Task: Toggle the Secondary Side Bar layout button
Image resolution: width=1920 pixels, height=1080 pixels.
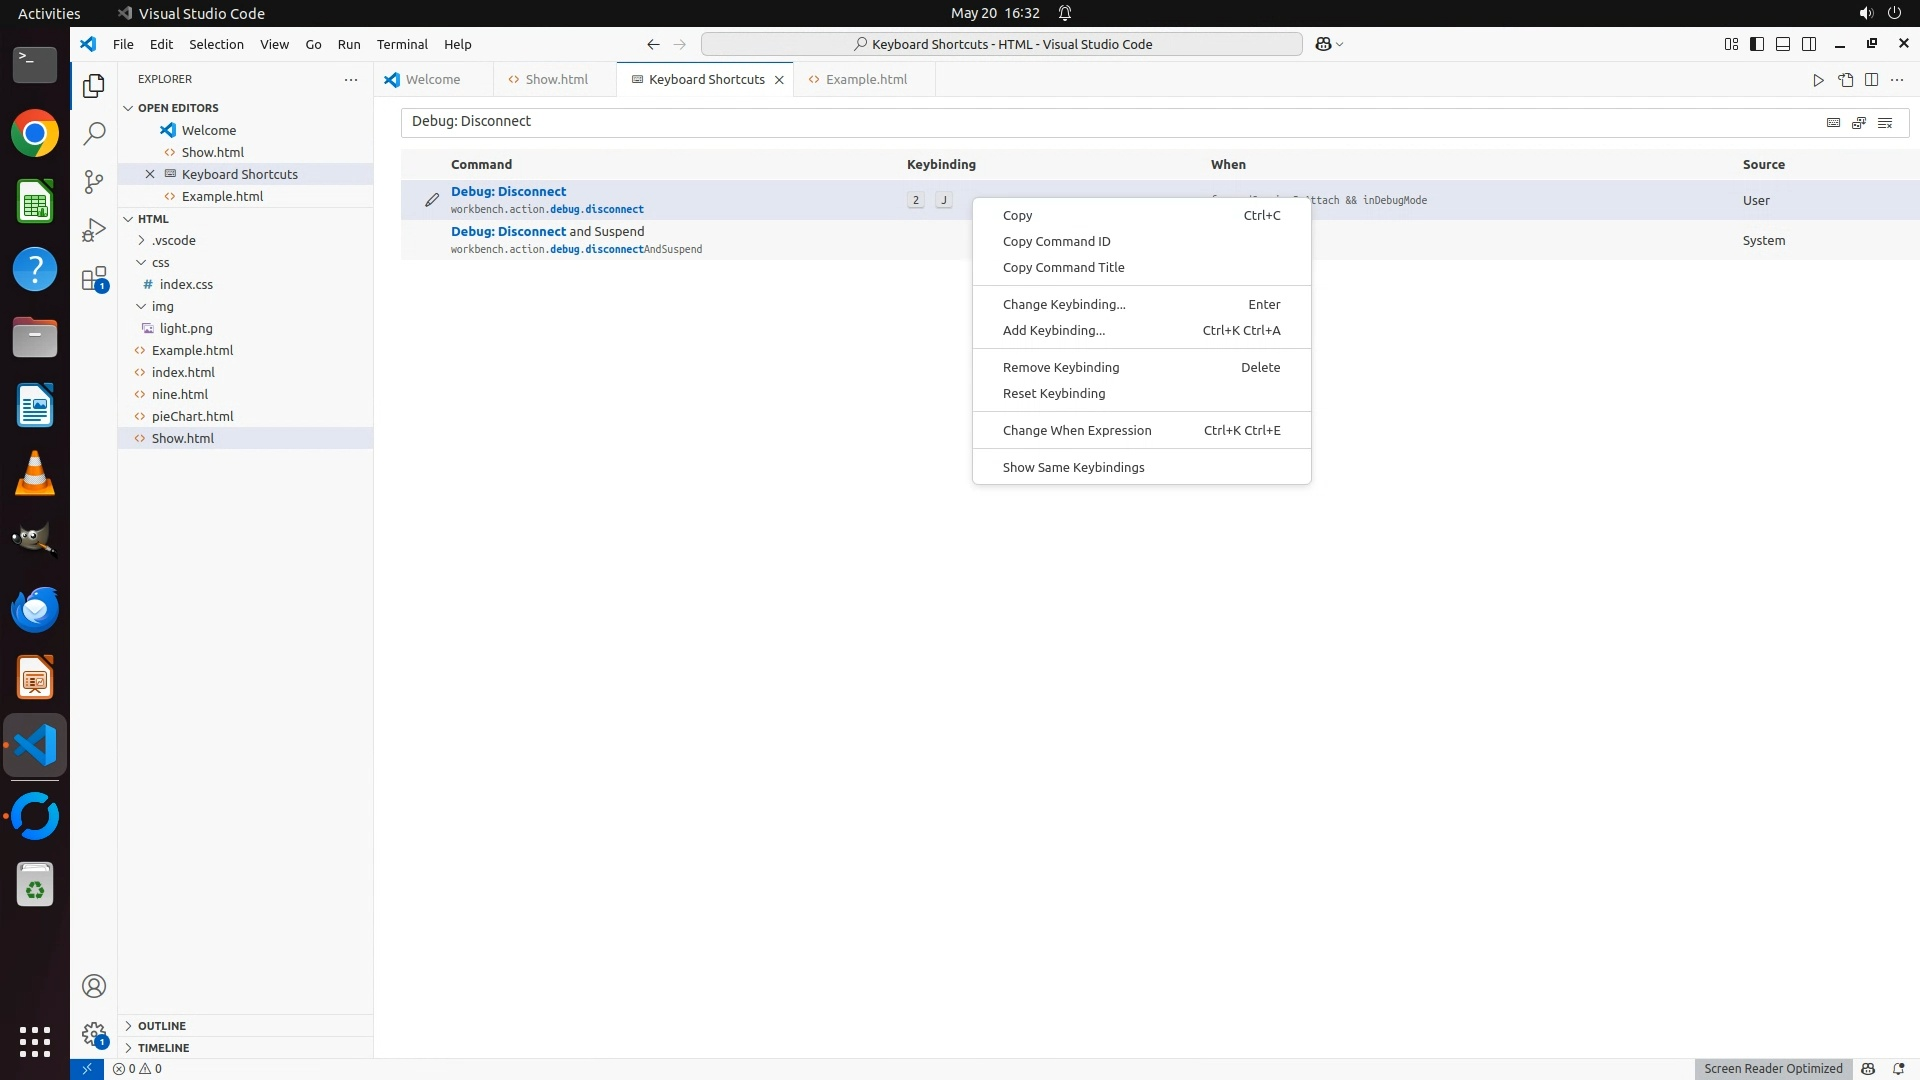Action: tap(1809, 44)
